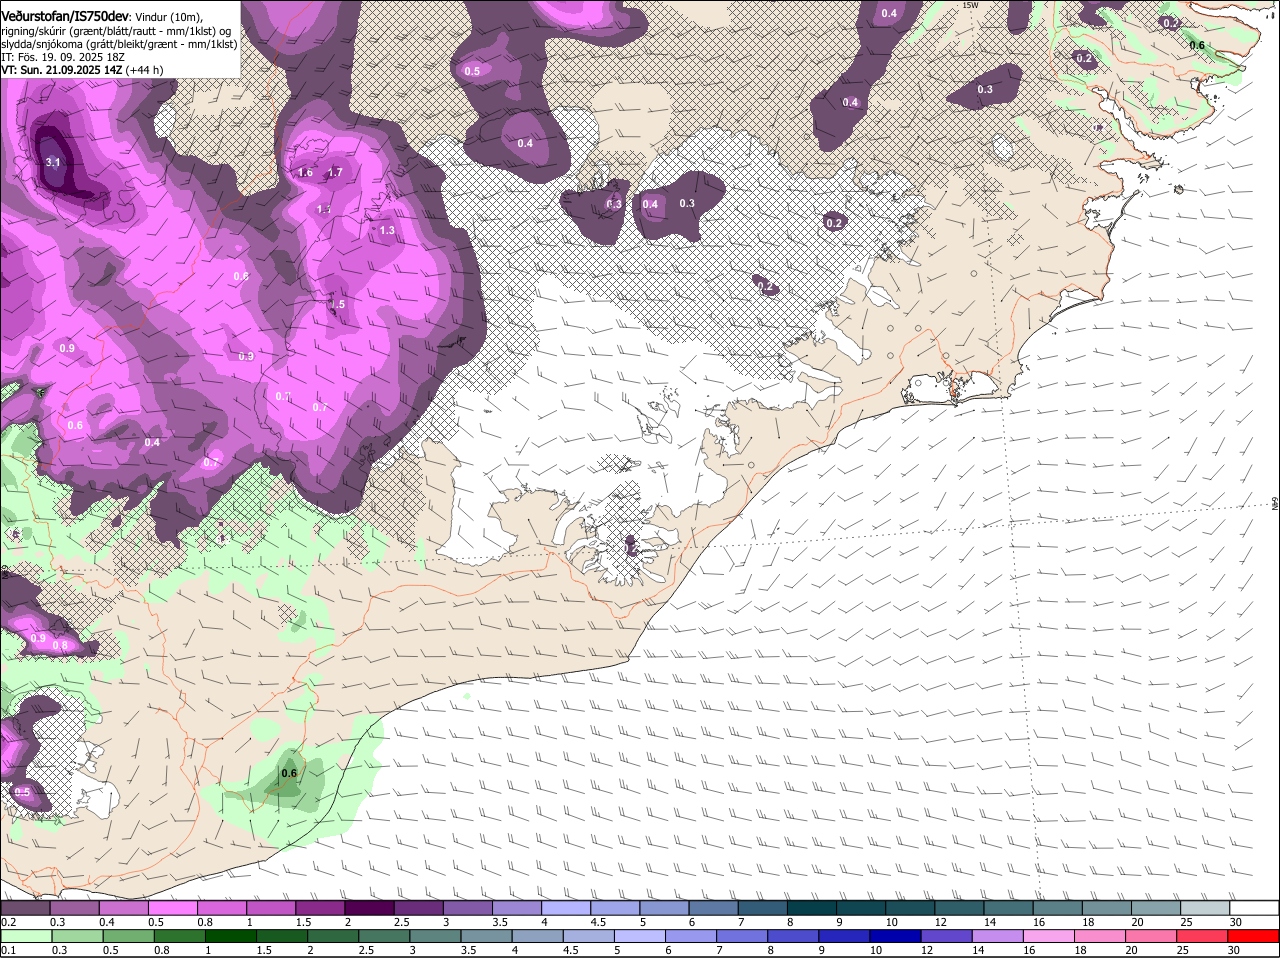Pick lower legend row swatch labeled 3
1280x958 pixels.
click(434, 936)
